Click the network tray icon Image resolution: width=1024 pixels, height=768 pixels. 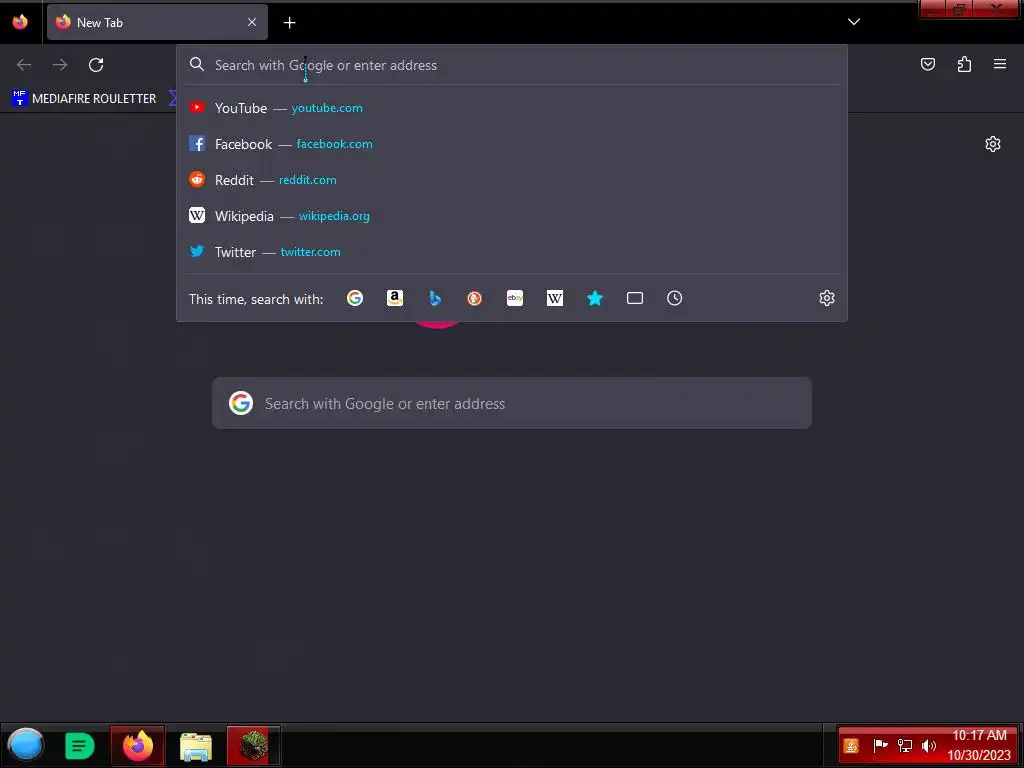click(904, 745)
